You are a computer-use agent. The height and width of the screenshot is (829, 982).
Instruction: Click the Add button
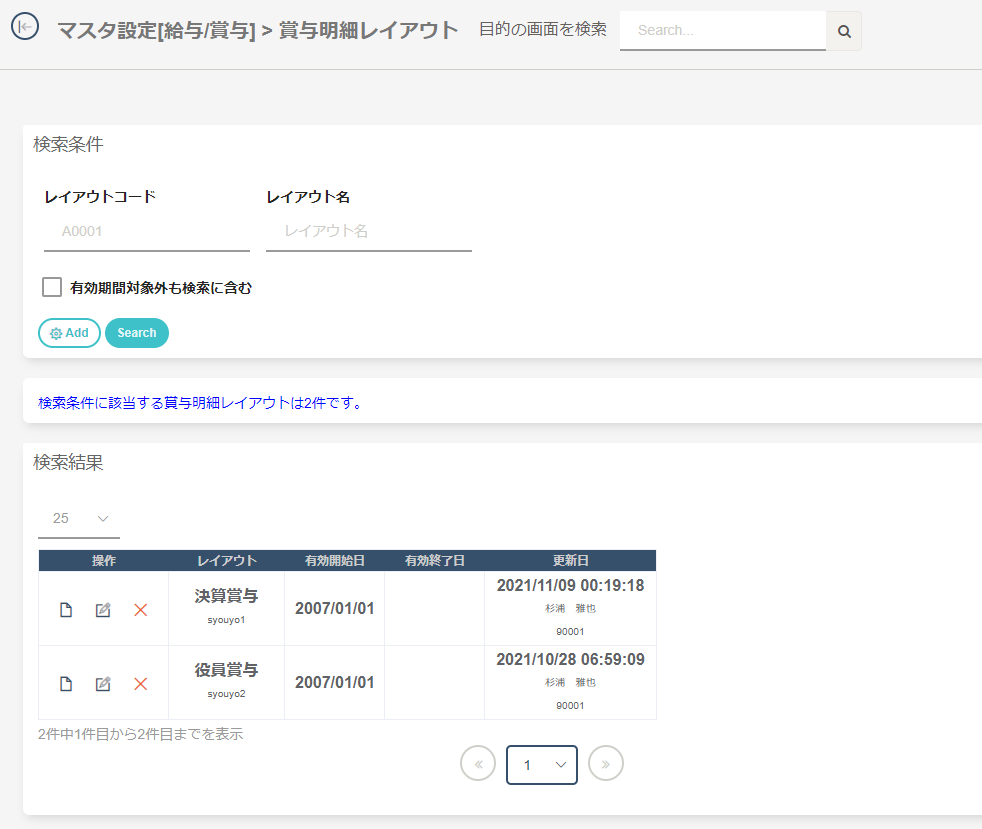coord(69,333)
